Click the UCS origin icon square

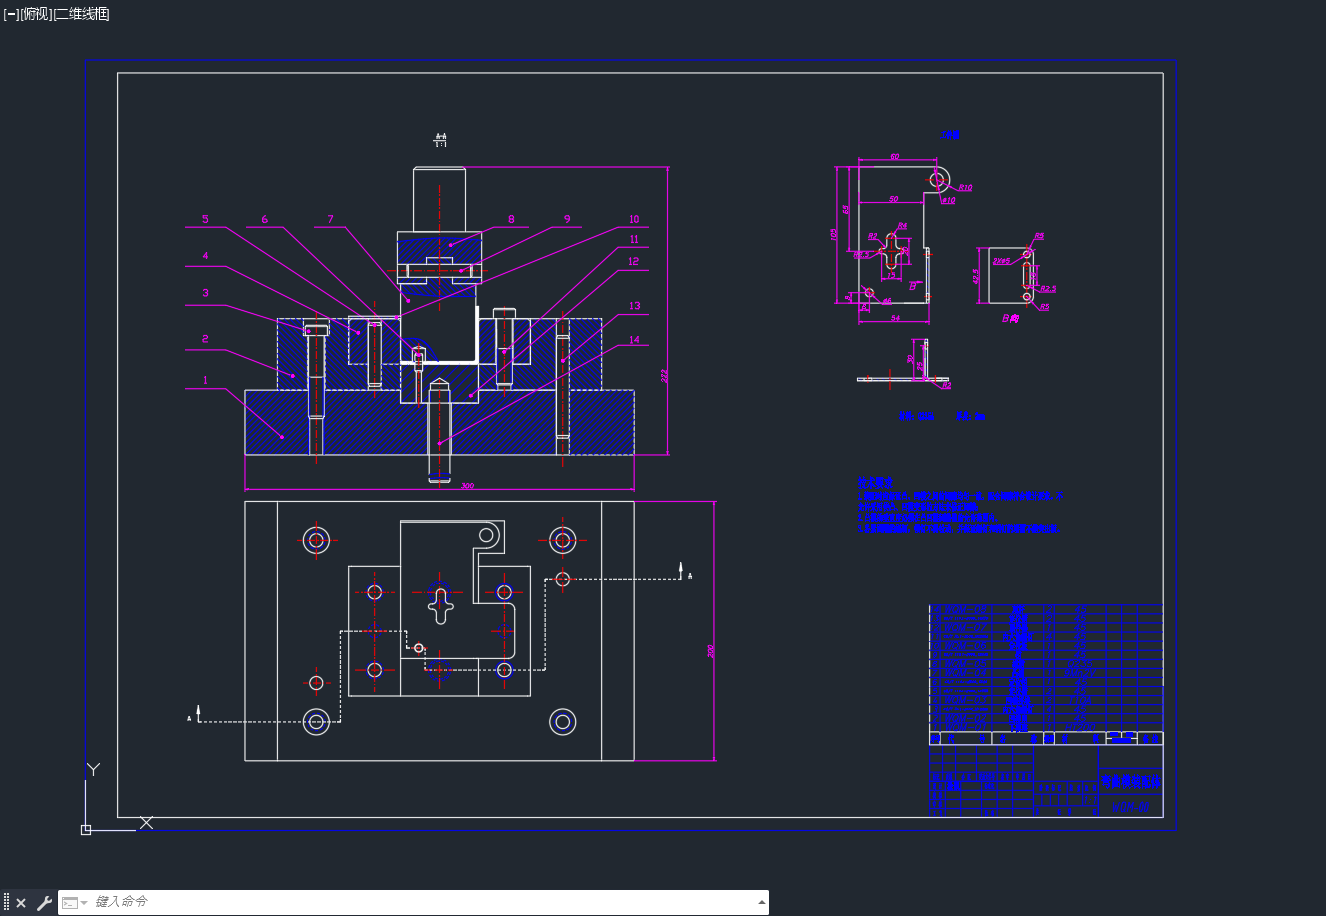point(86,829)
